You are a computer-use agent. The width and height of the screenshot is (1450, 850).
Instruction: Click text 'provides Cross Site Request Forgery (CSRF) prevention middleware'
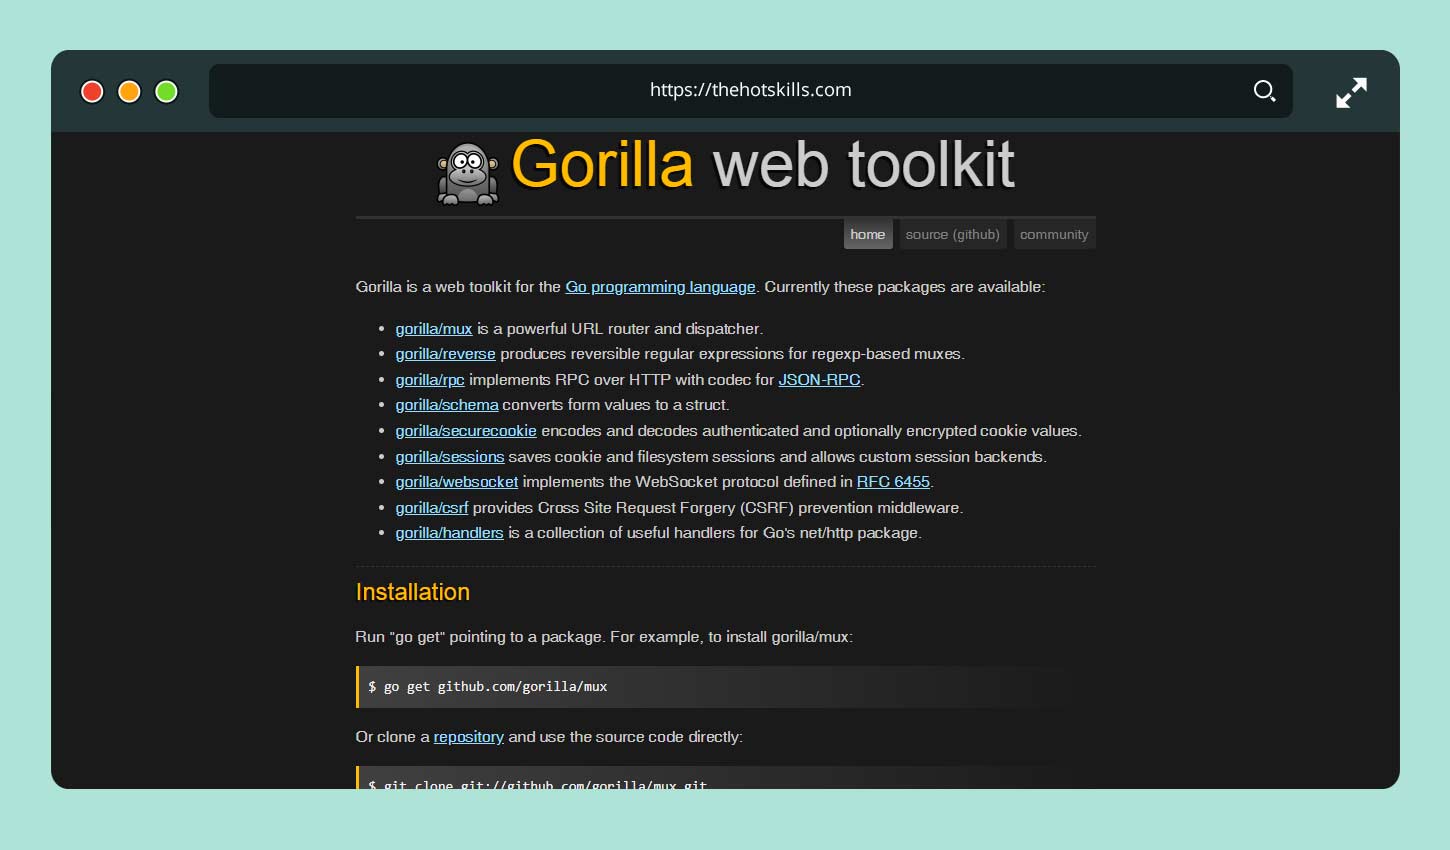tap(717, 508)
